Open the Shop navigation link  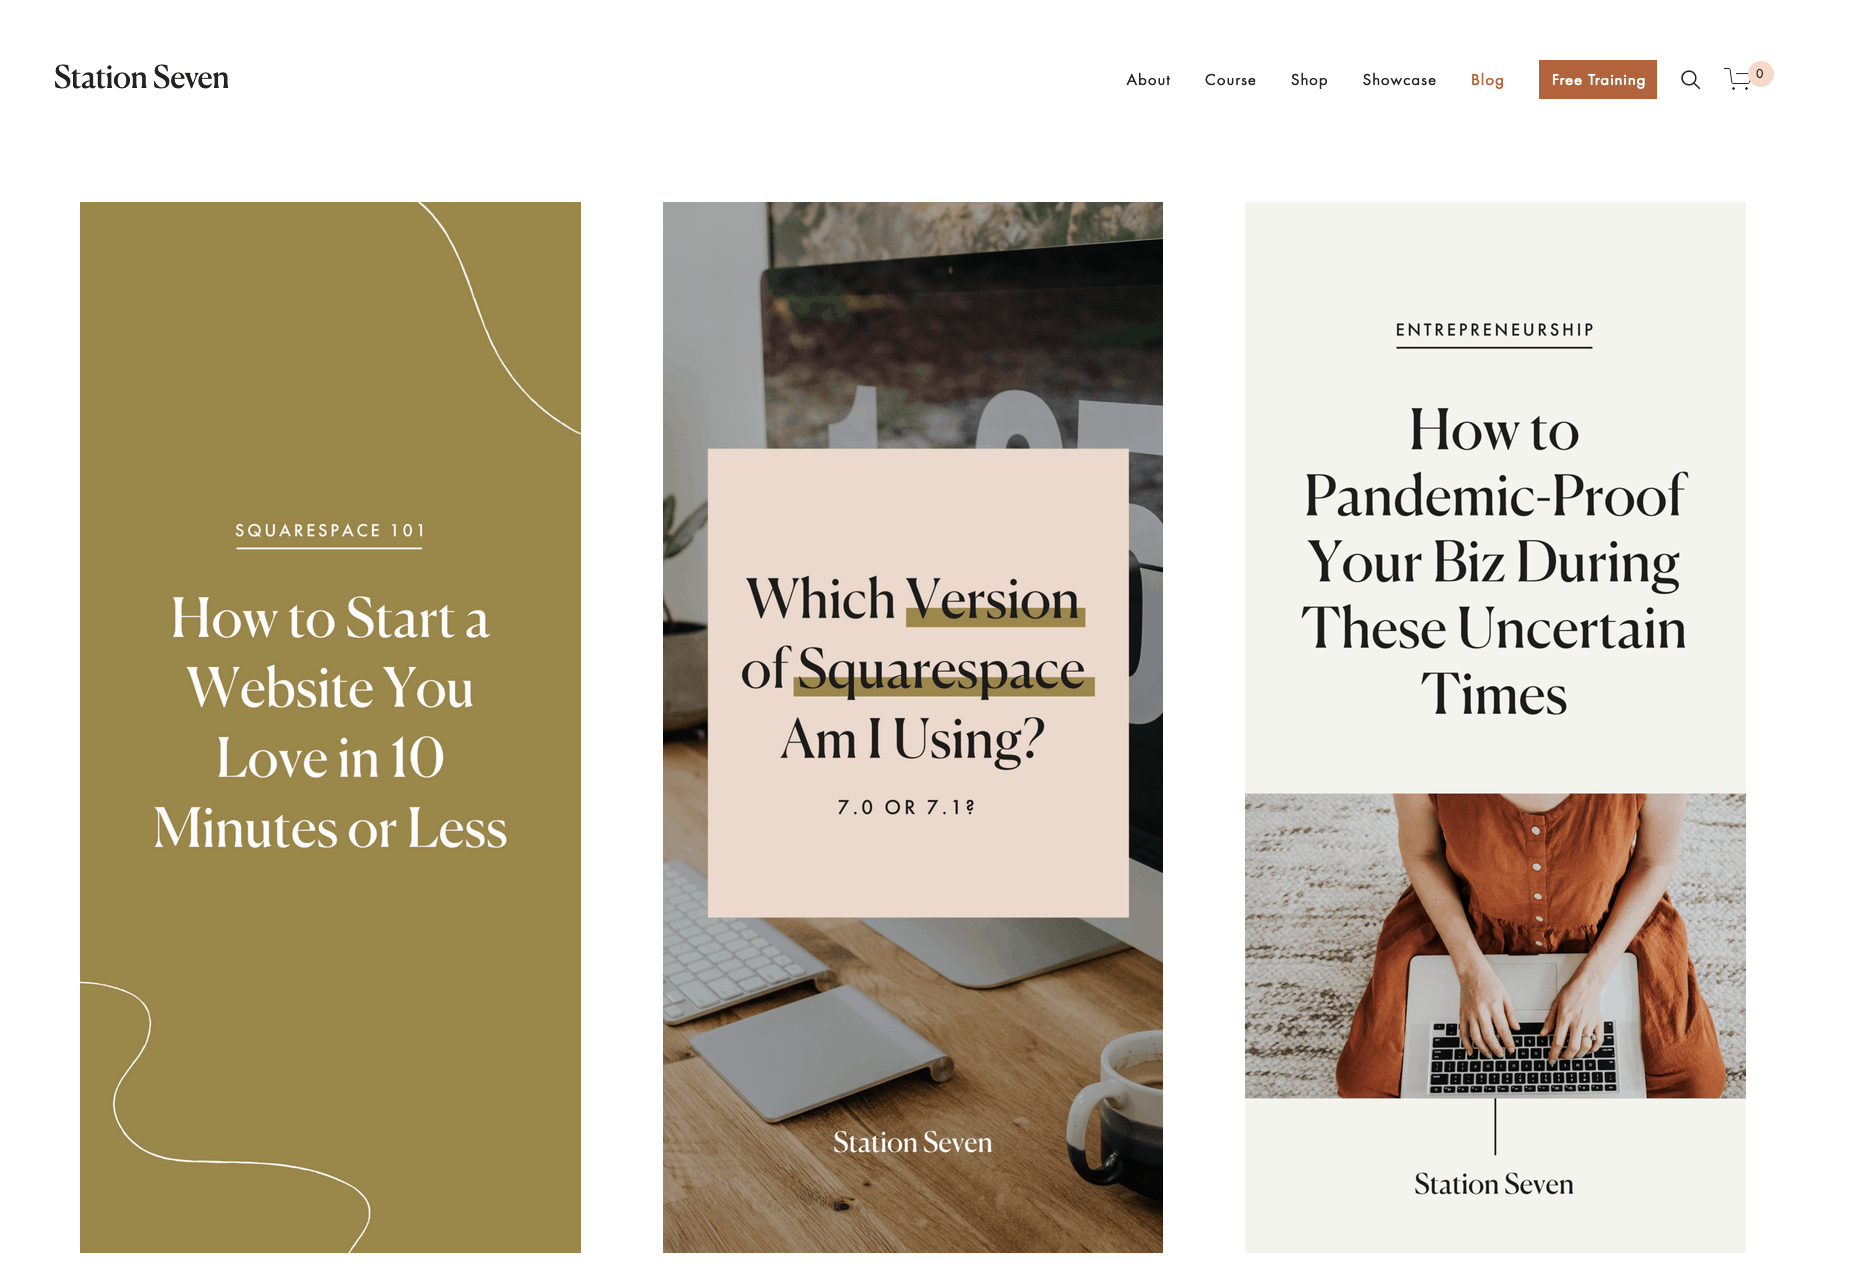click(1309, 80)
